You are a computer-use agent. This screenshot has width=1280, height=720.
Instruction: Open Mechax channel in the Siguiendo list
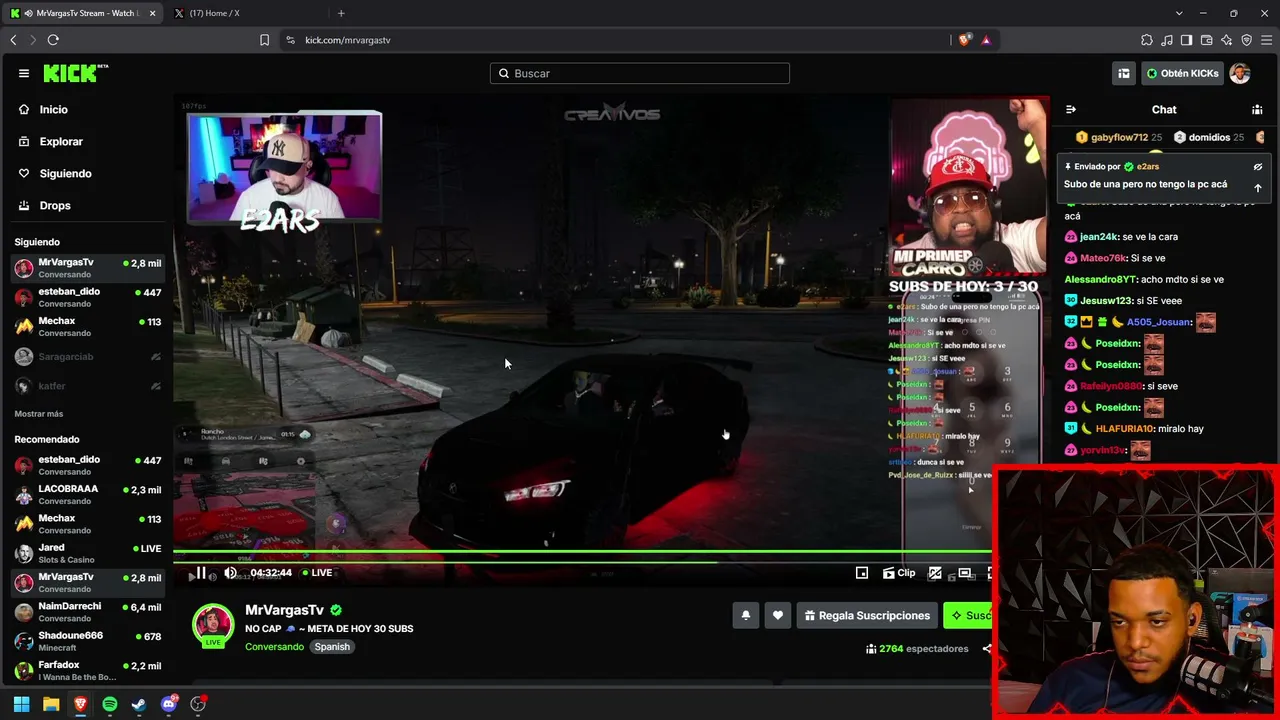pyautogui.click(x=88, y=326)
